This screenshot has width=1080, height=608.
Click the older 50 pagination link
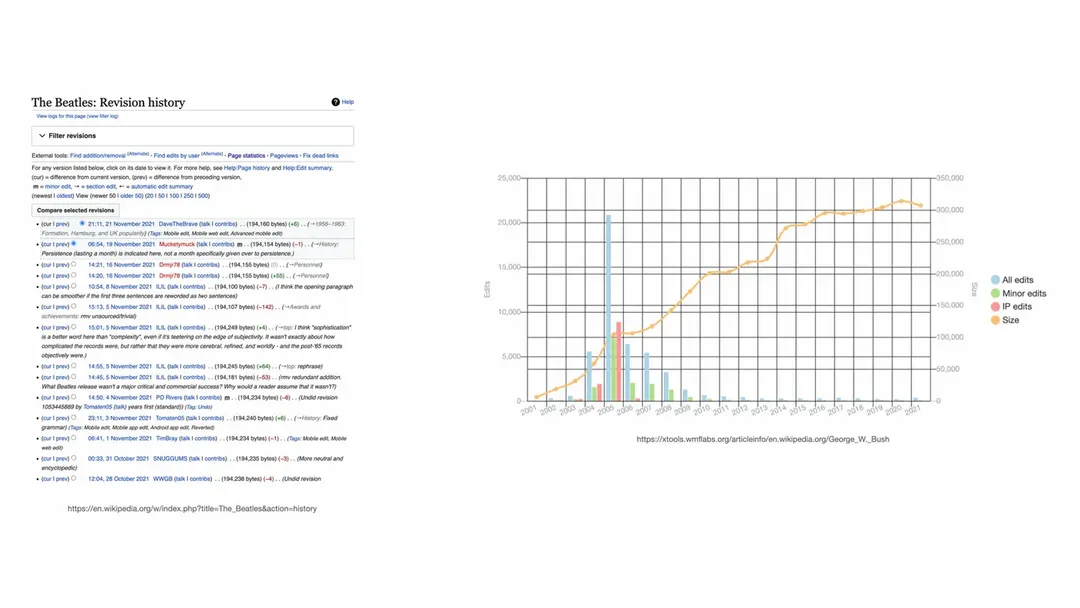point(131,196)
